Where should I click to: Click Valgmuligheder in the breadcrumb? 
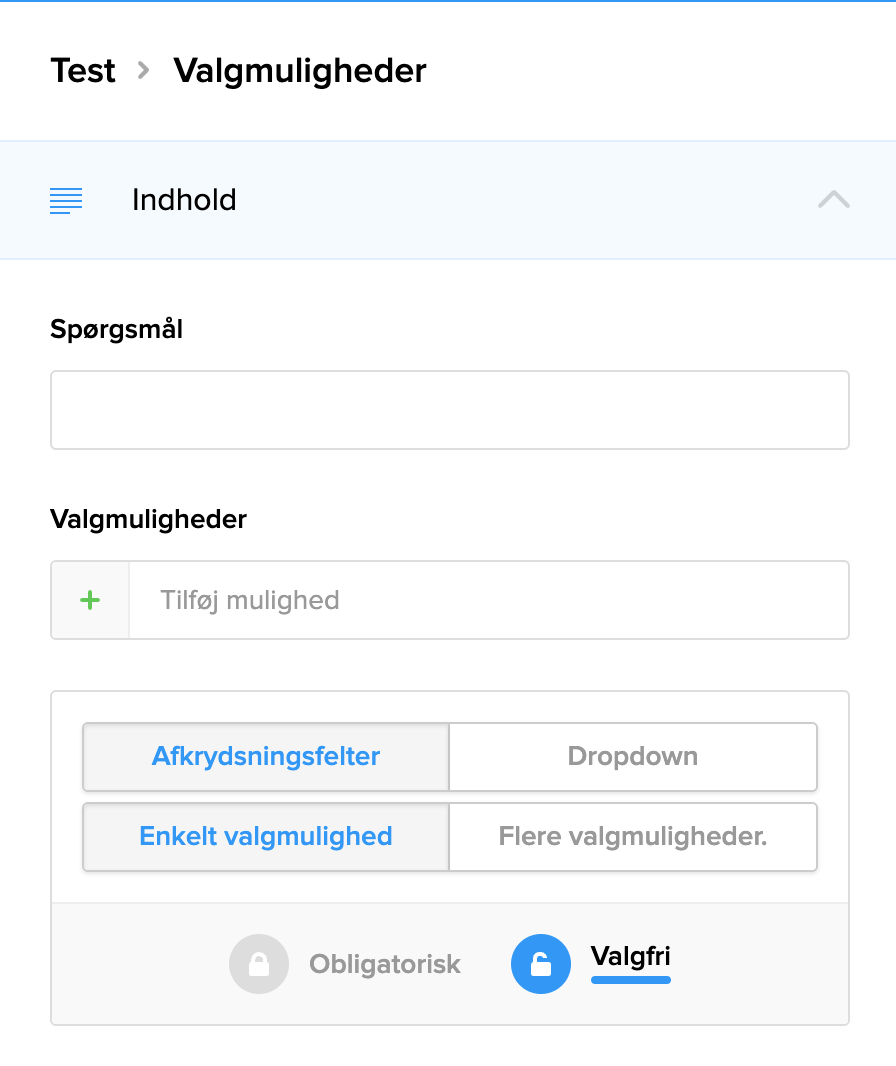pyautogui.click(x=299, y=71)
